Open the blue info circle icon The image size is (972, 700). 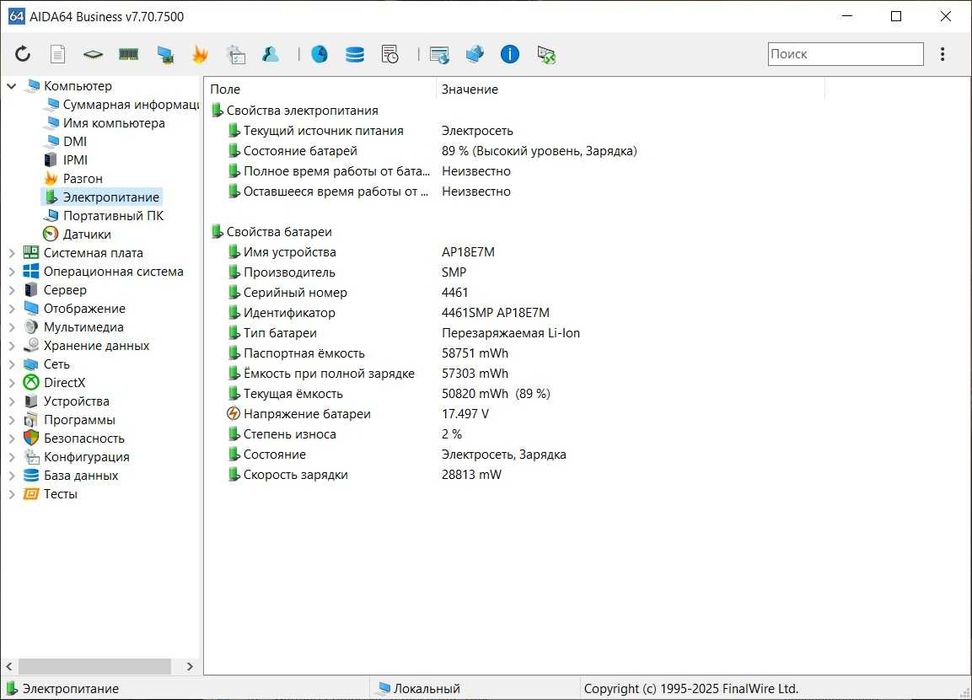(x=510, y=55)
